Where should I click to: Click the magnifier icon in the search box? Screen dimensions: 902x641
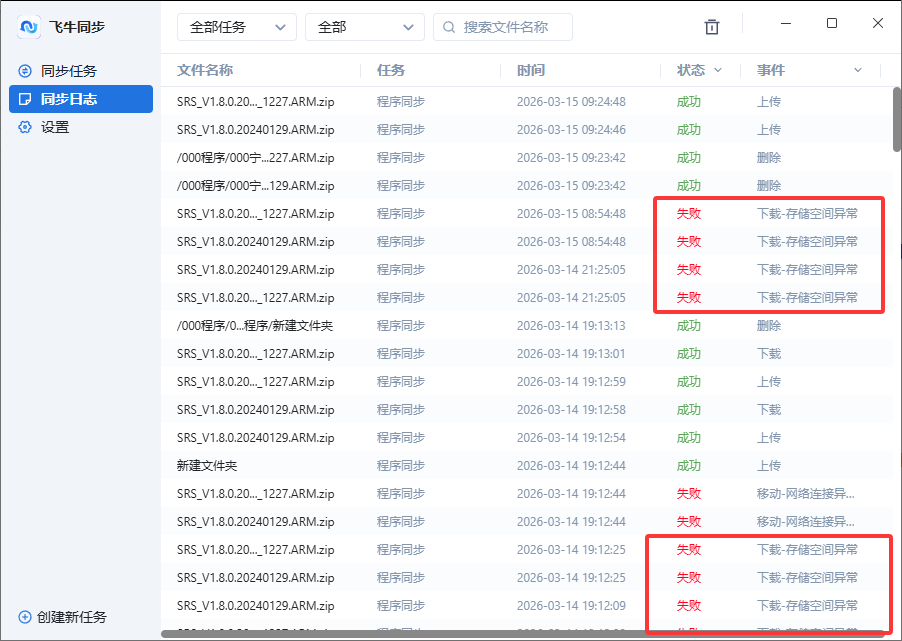pos(448,27)
